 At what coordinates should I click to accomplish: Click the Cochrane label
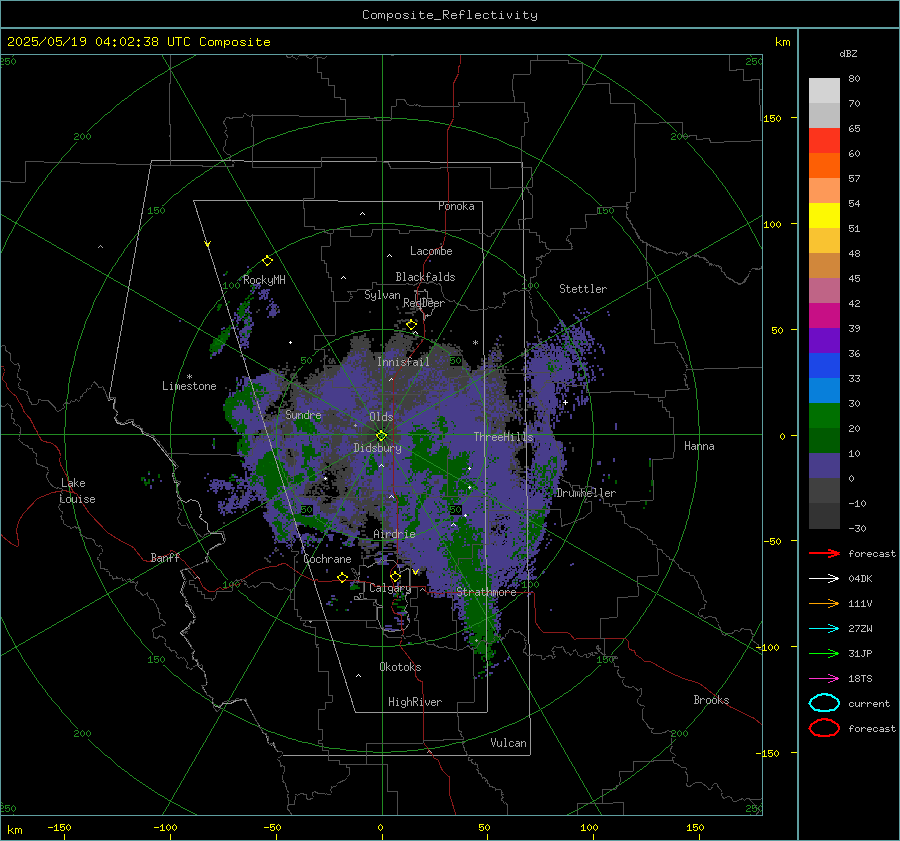tap(327, 559)
